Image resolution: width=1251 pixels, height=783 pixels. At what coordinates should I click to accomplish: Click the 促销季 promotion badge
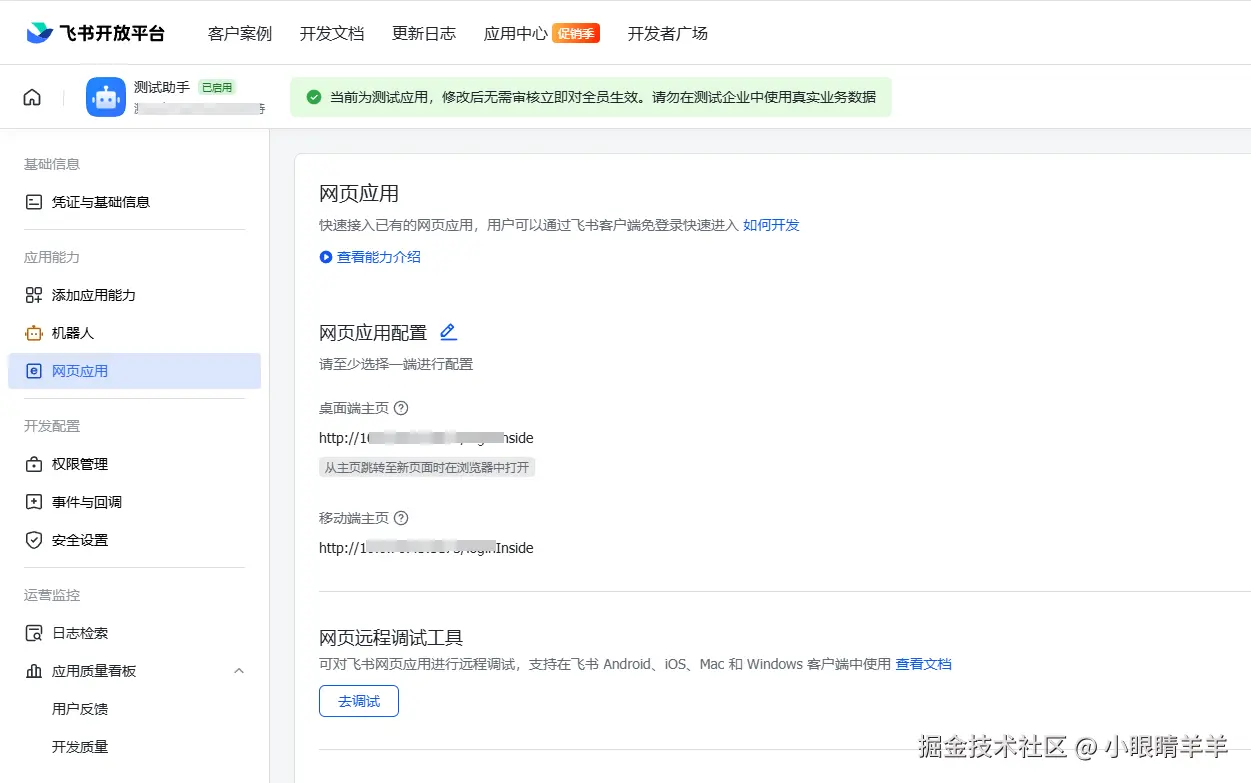pos(576,34)
